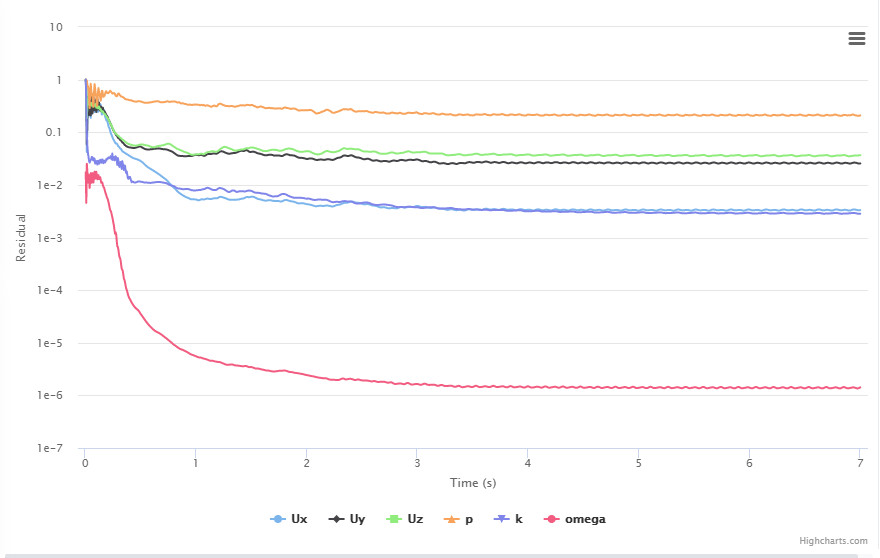Click the "Residual" y-axis title

coord(20,237)
